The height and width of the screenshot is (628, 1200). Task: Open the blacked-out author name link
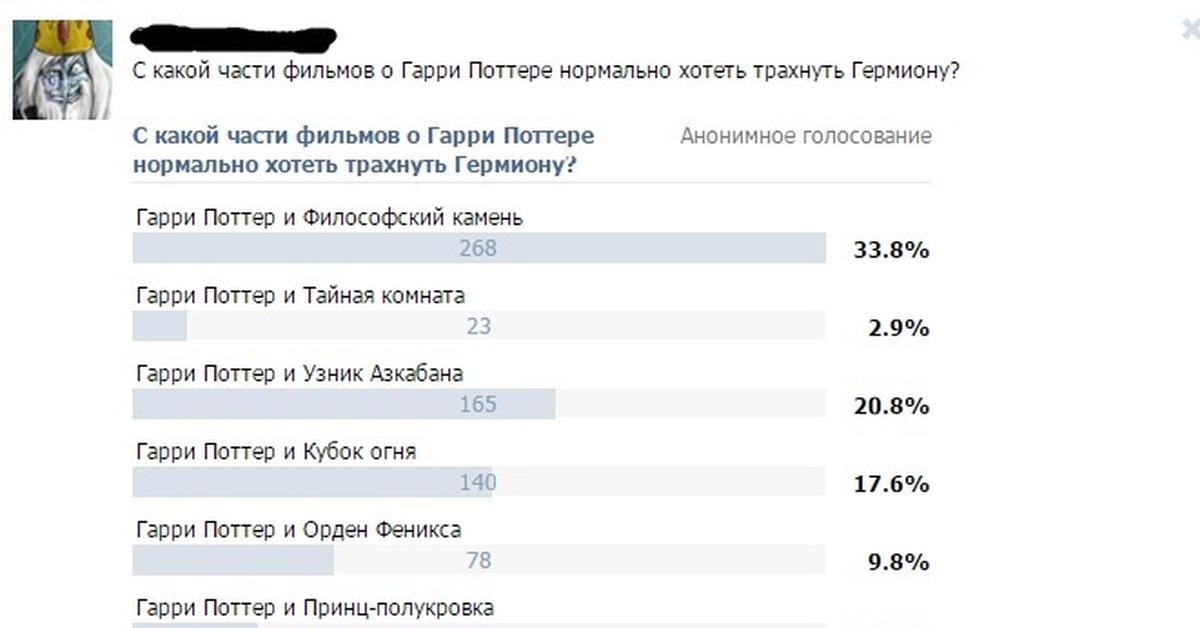point(235,40)
